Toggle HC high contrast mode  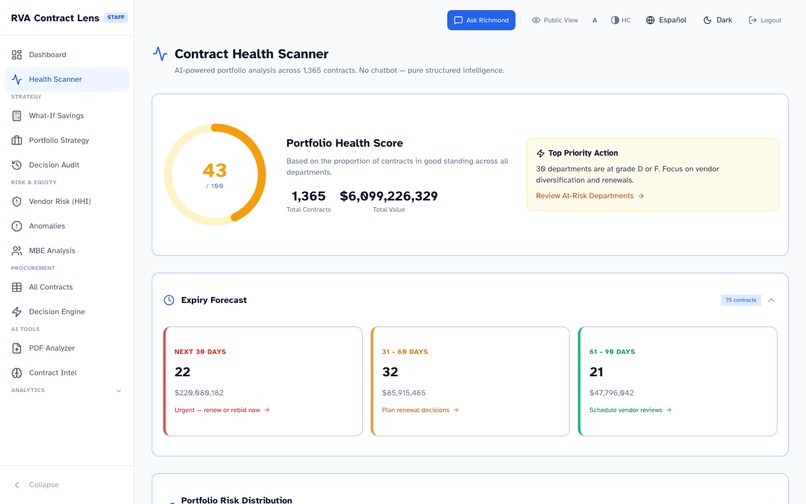click(x=620, y=20)
